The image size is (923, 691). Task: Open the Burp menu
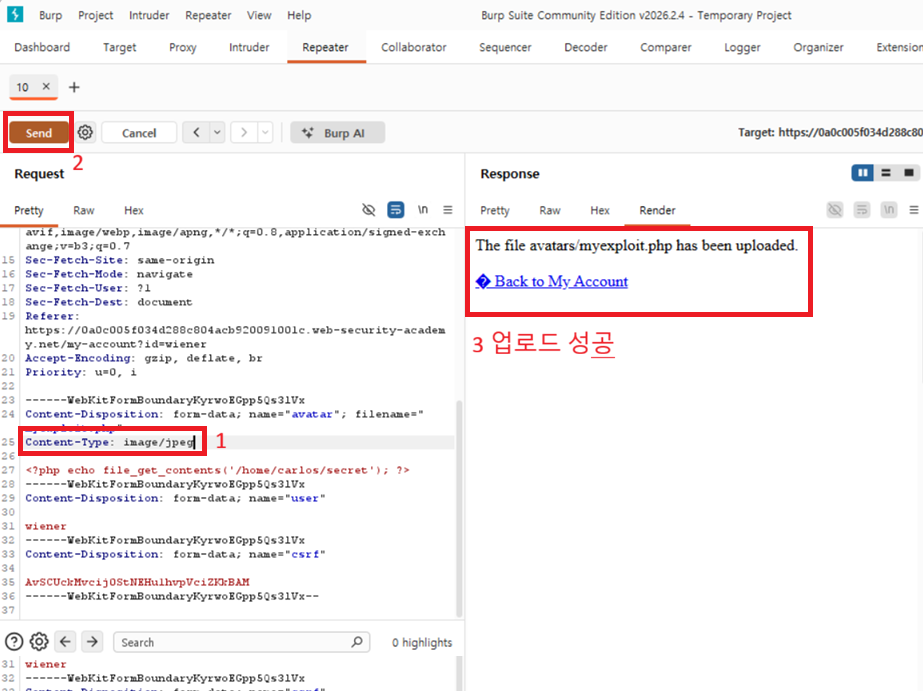coord(51,15)
